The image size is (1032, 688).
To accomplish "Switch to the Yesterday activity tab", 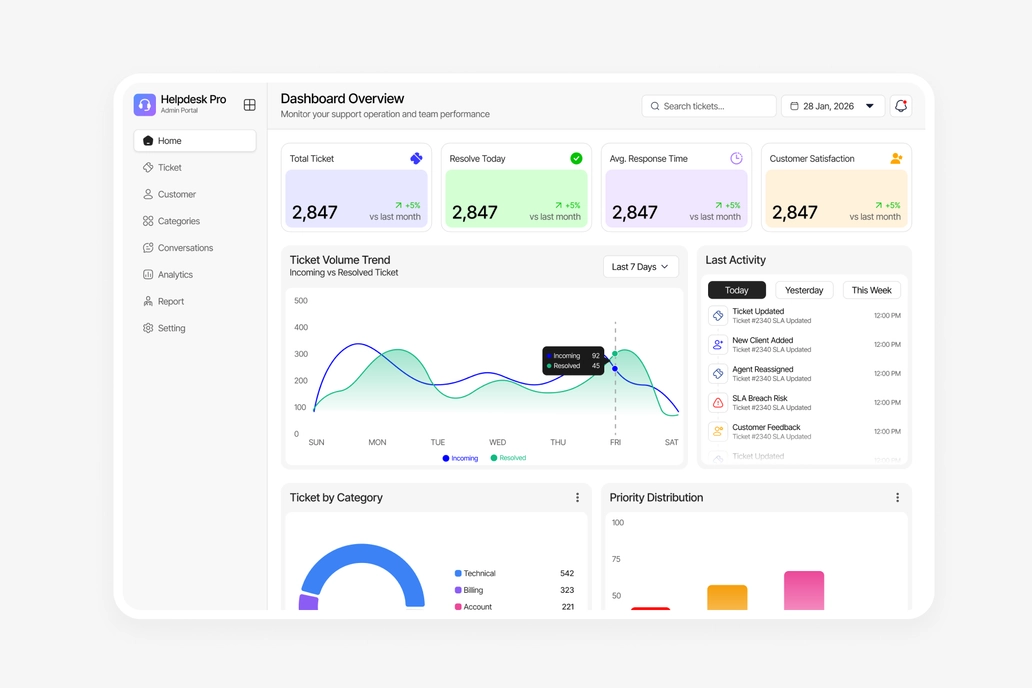I will pos(804,290).
